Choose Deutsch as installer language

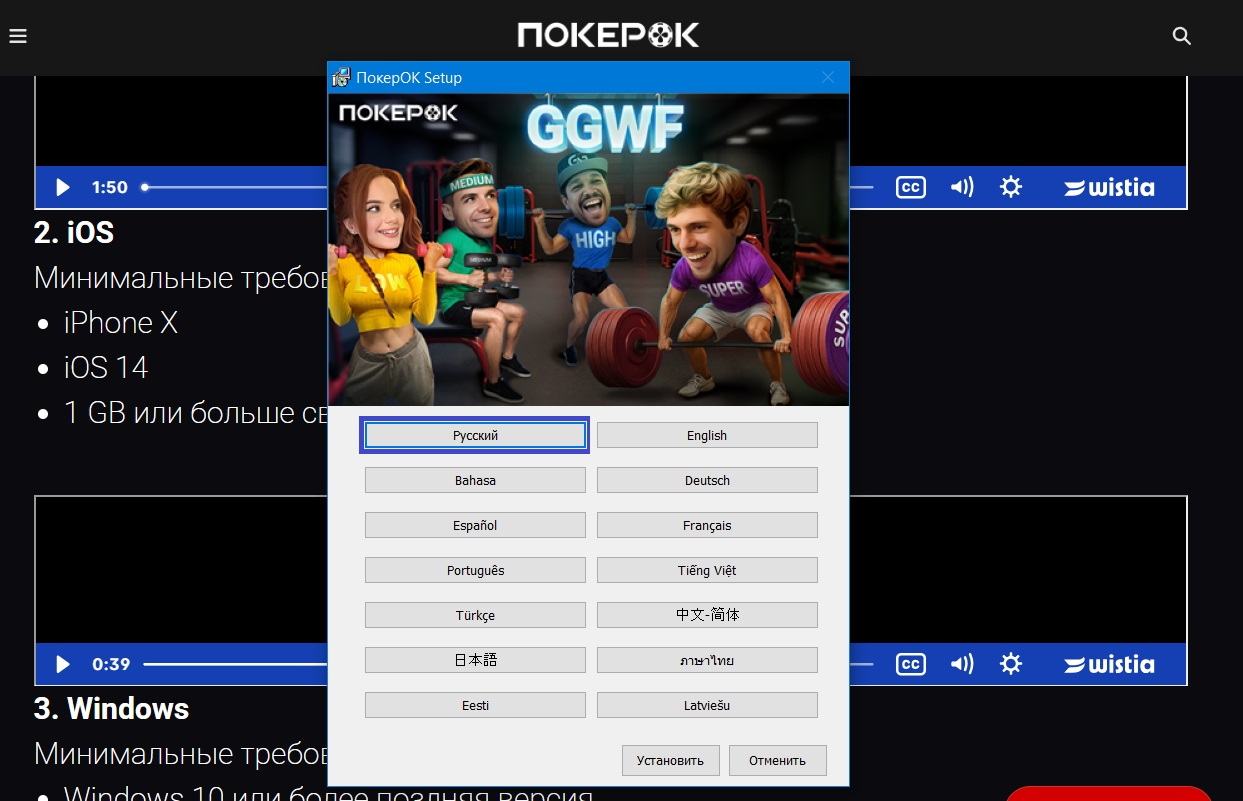click(x=707, y=480)
